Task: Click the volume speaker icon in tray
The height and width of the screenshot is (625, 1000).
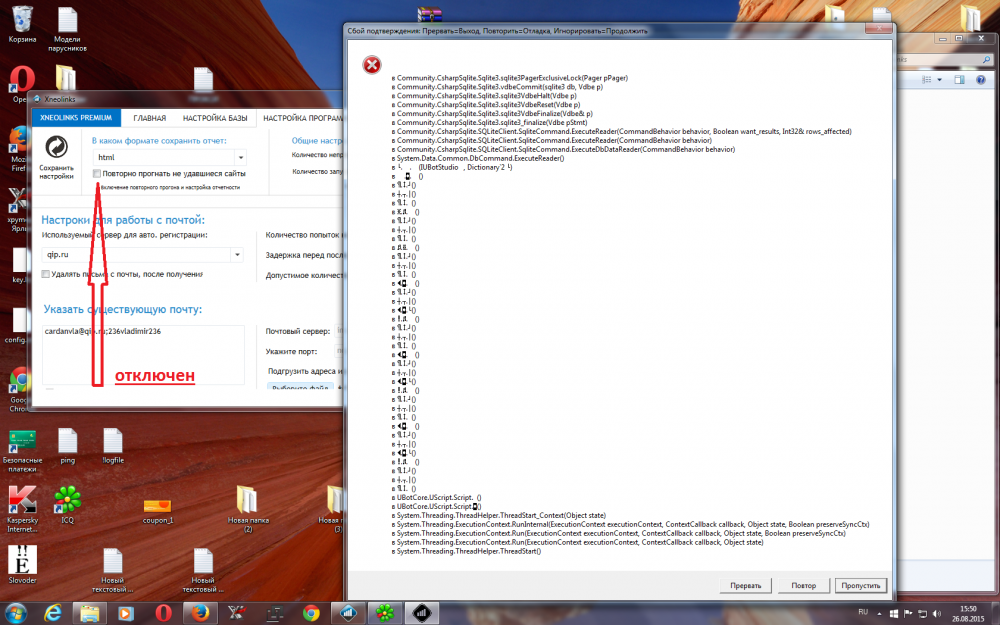Action: (x=936, y=613)
